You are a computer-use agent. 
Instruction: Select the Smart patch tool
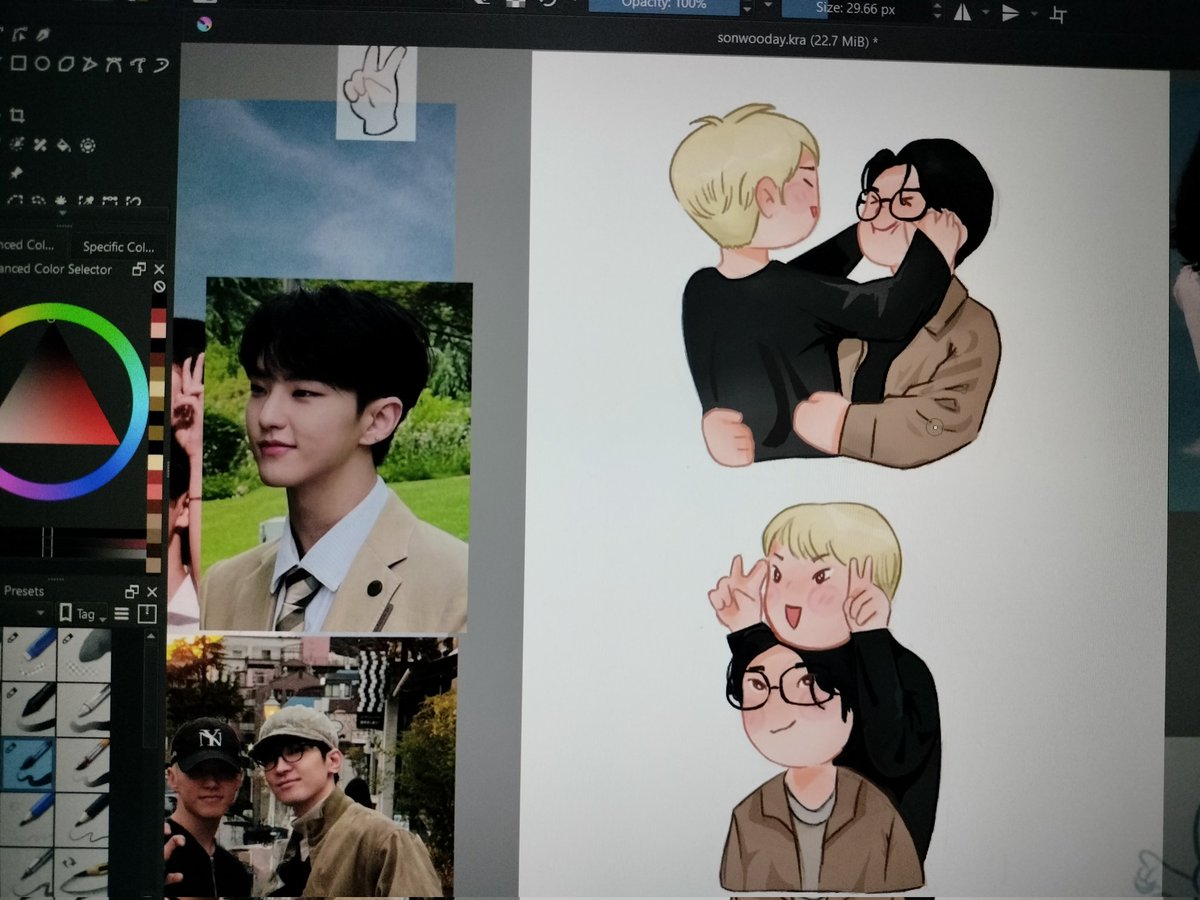click(x=40, y=145)
